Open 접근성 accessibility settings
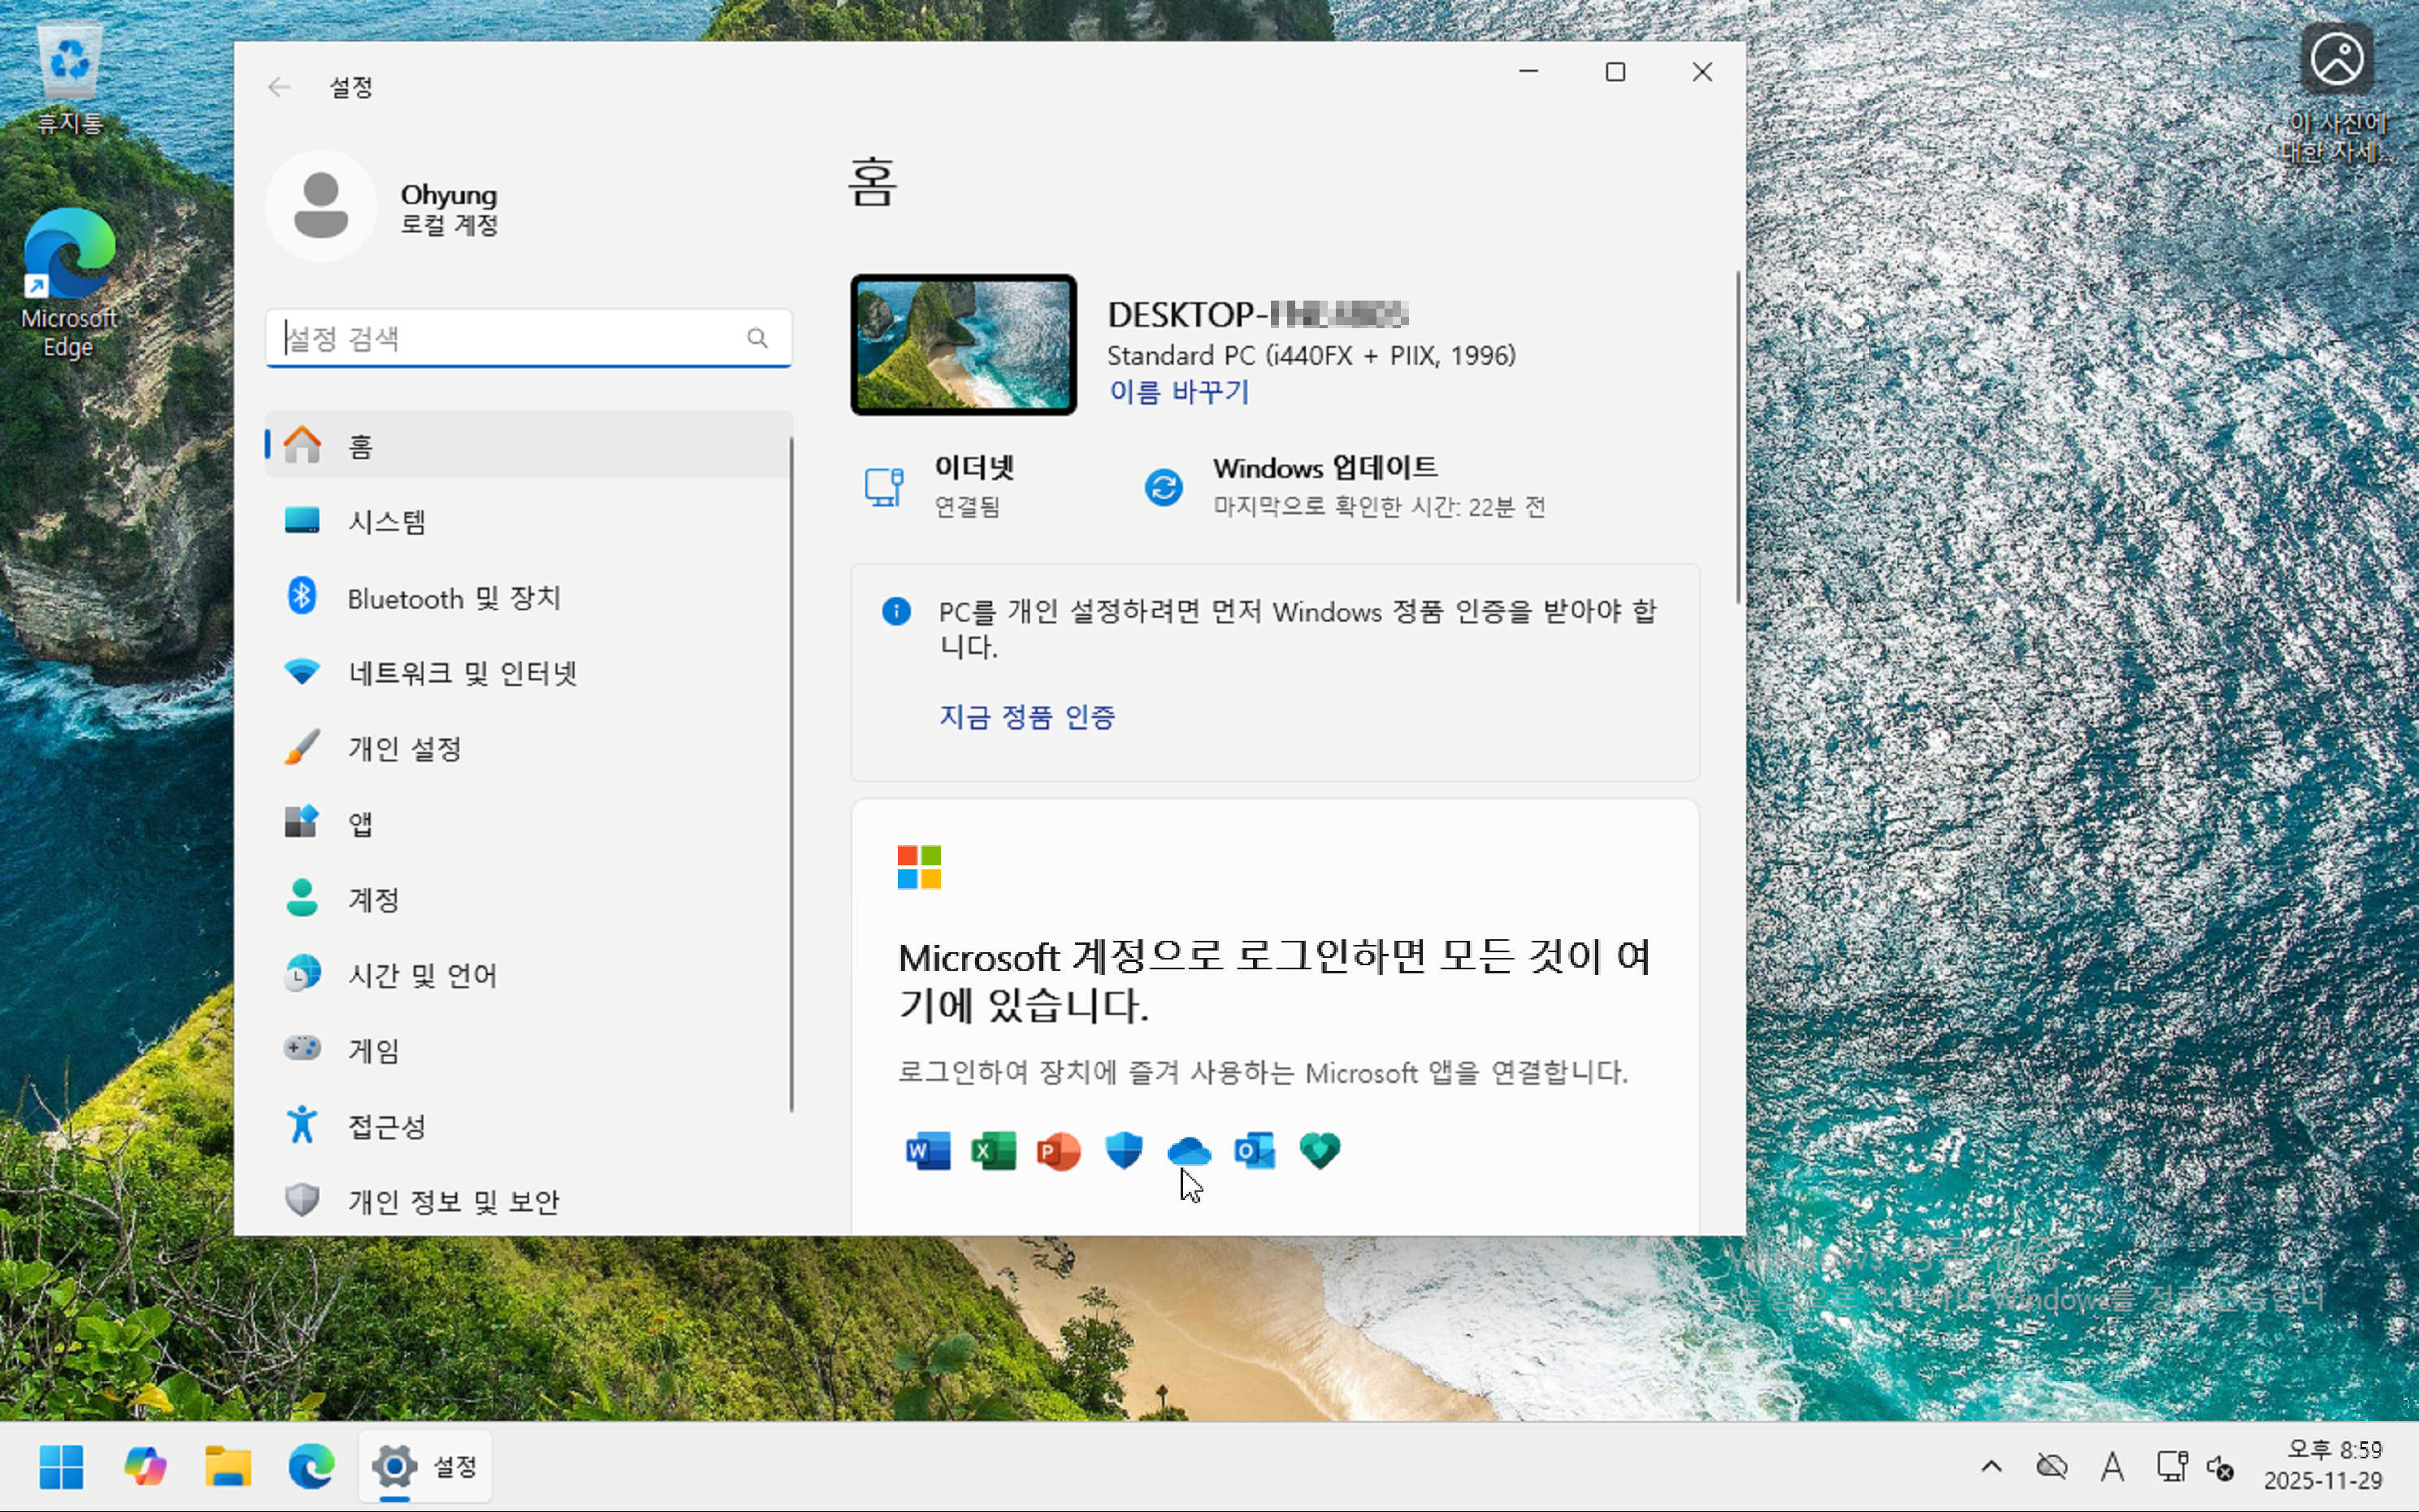This screenshot has width=2419, height=1512. tap(386, 1126)
